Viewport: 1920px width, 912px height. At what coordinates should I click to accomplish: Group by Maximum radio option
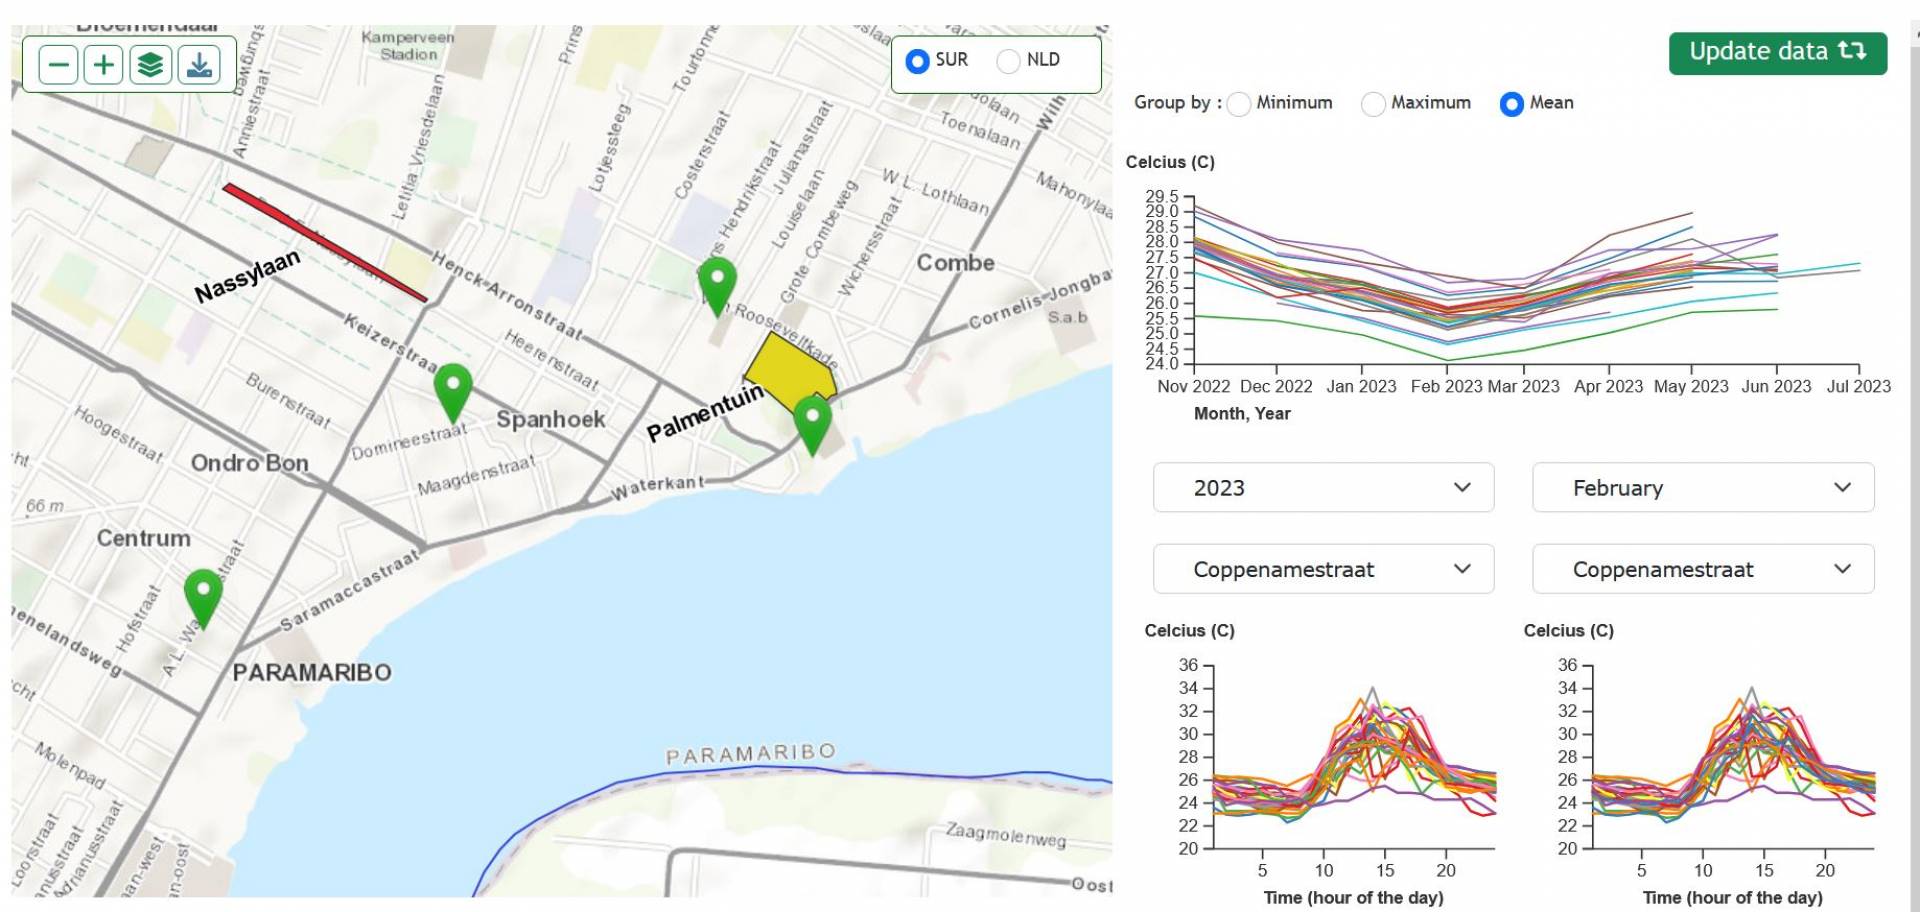coord(1374,104)
